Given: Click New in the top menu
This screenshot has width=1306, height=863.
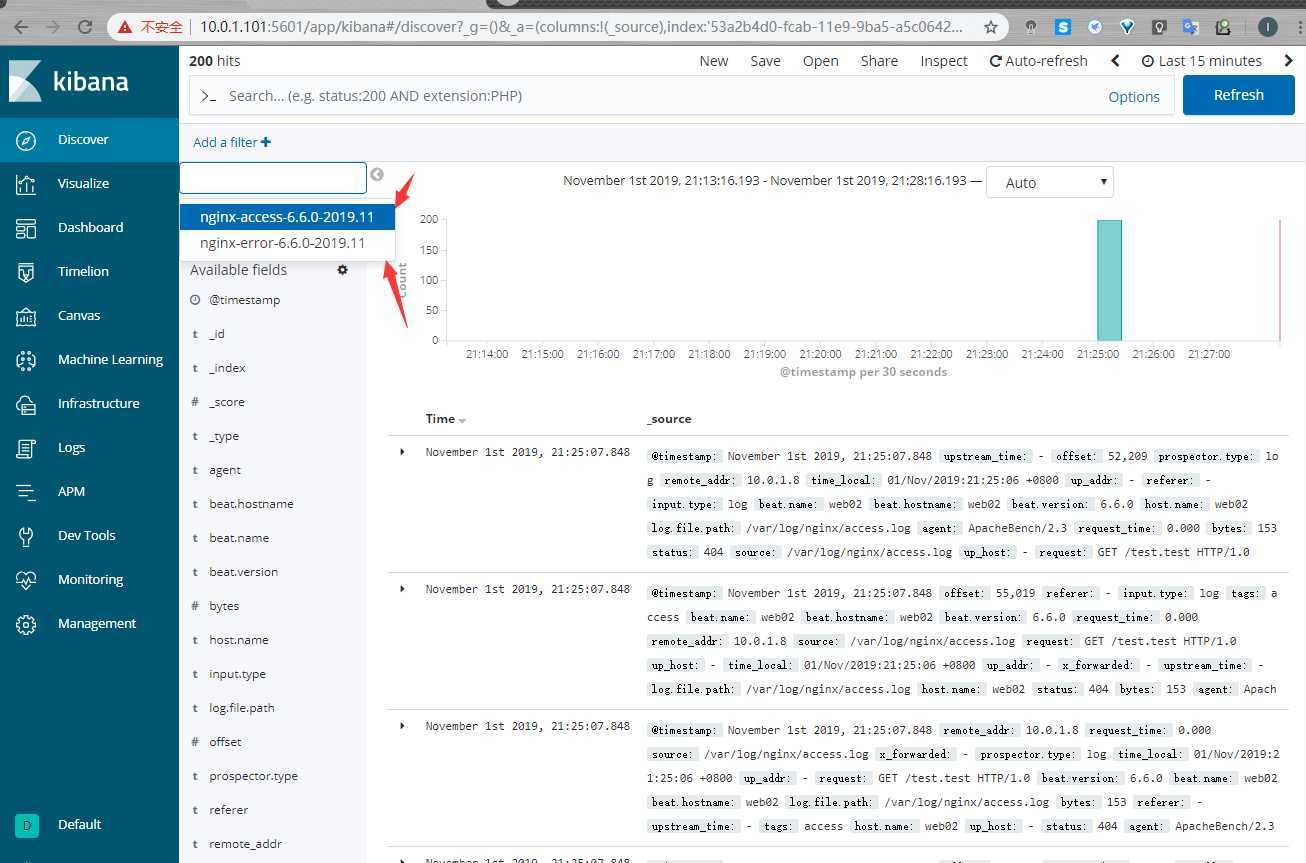Looking at the screenshot, I should [x=714, y=61].
